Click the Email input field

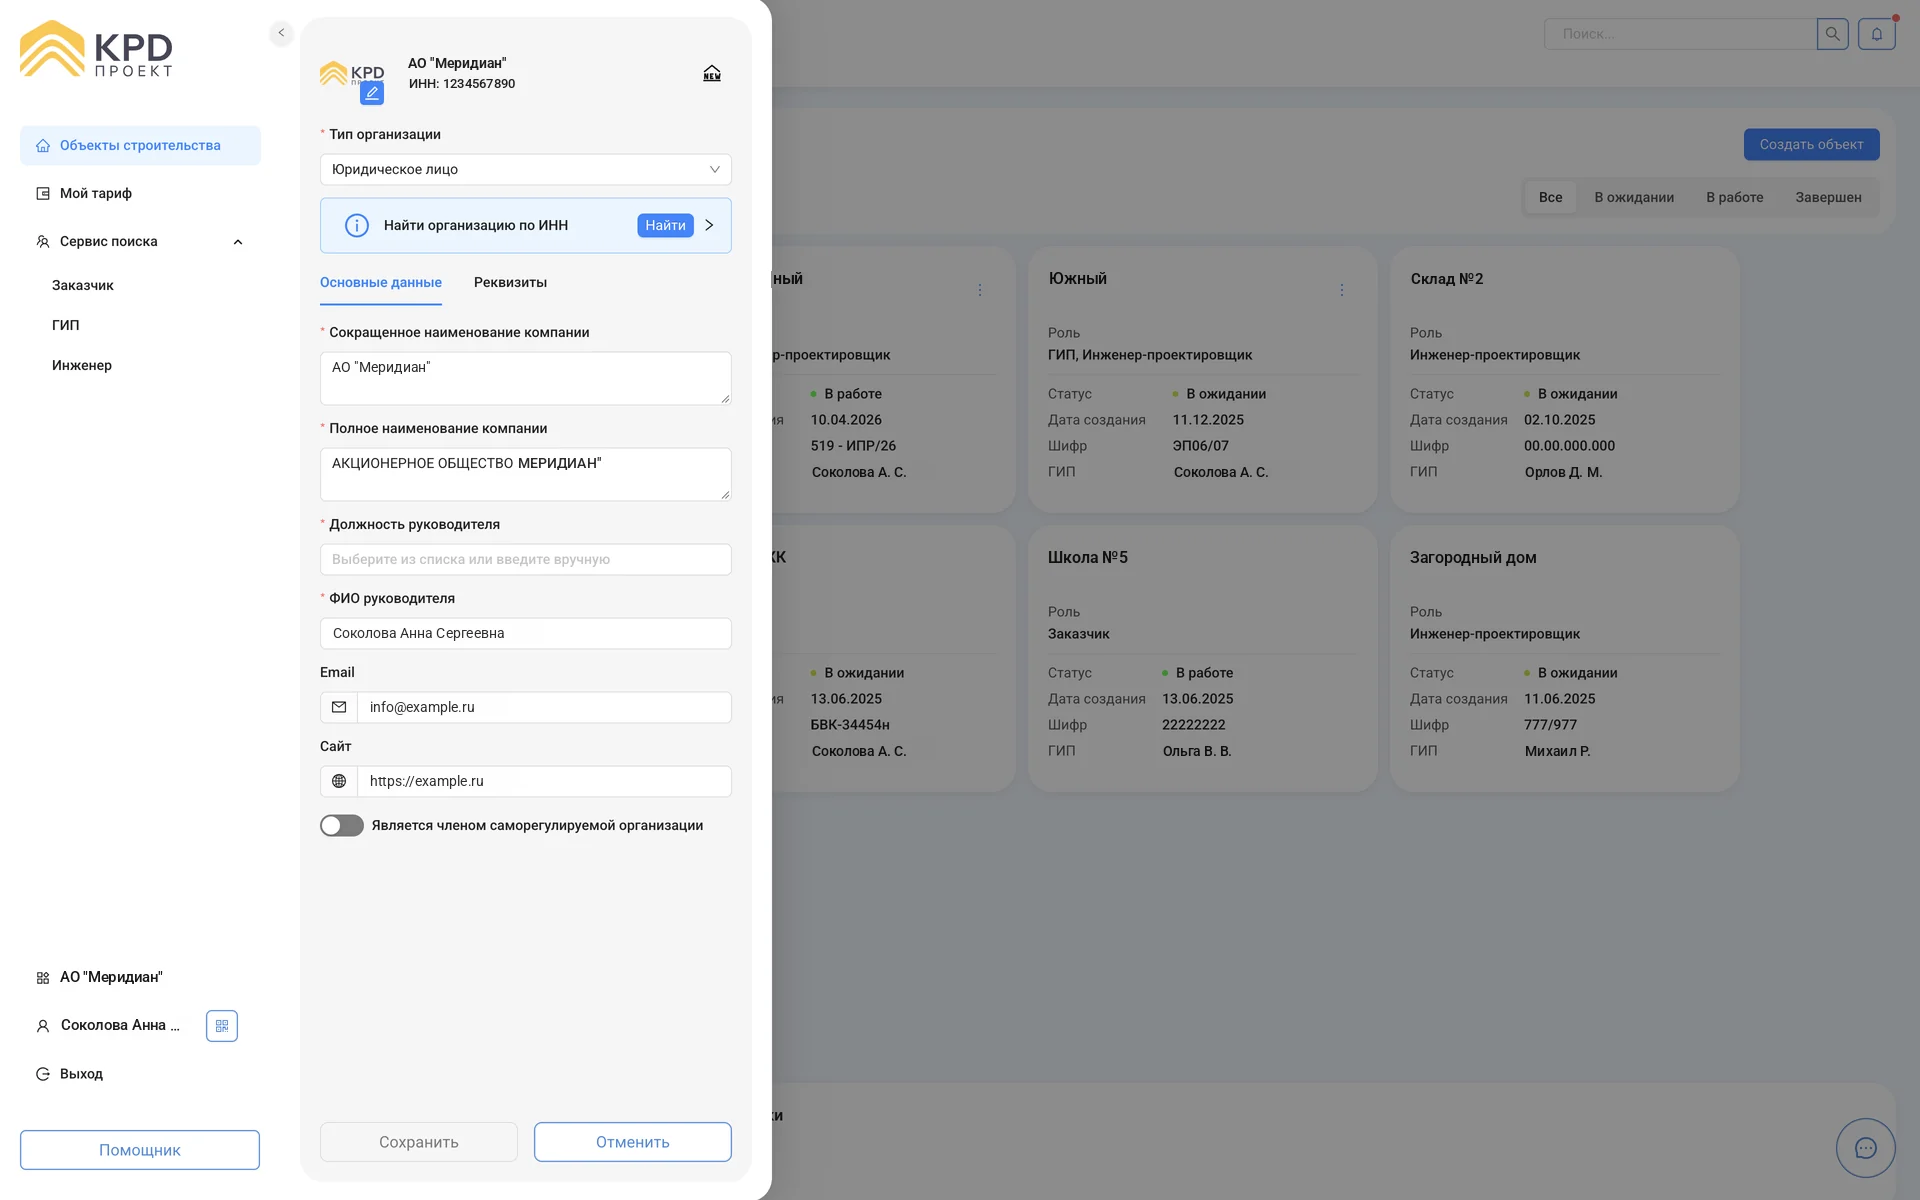tap(544, 707)
